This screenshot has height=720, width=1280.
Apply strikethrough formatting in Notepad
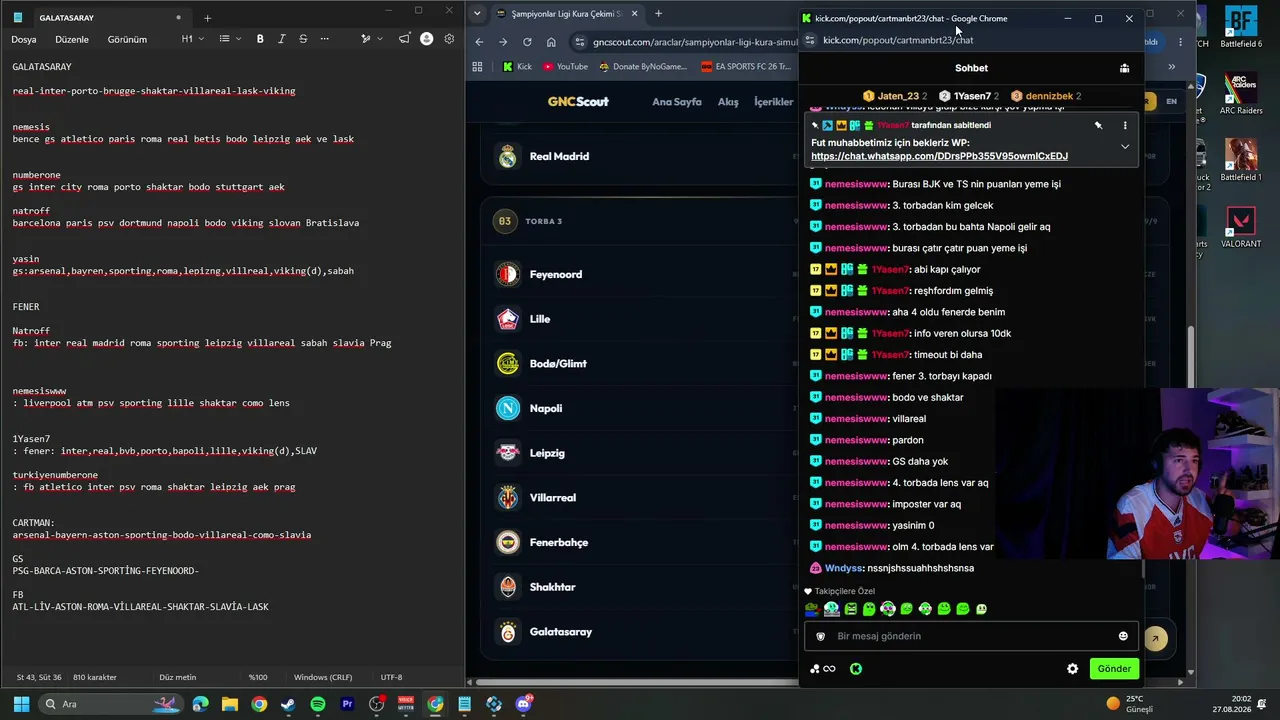click(x=303, y=39)
